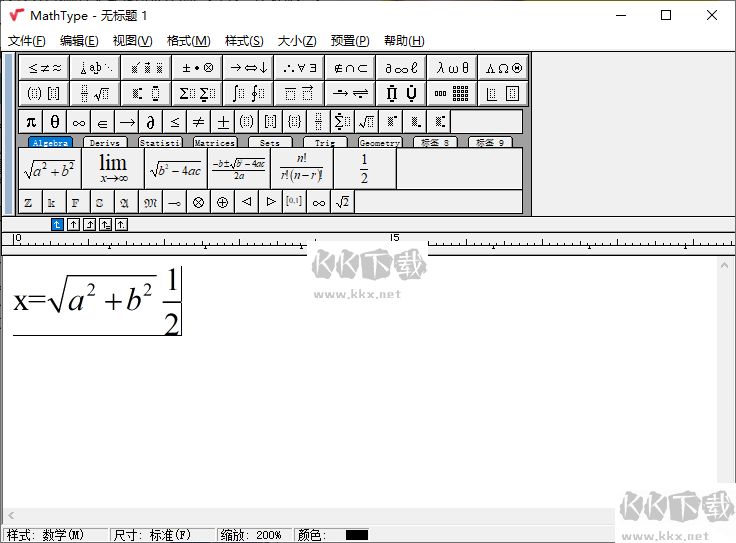
Task: Open the 编辑(E) menu
Action: tap(79, 41)
